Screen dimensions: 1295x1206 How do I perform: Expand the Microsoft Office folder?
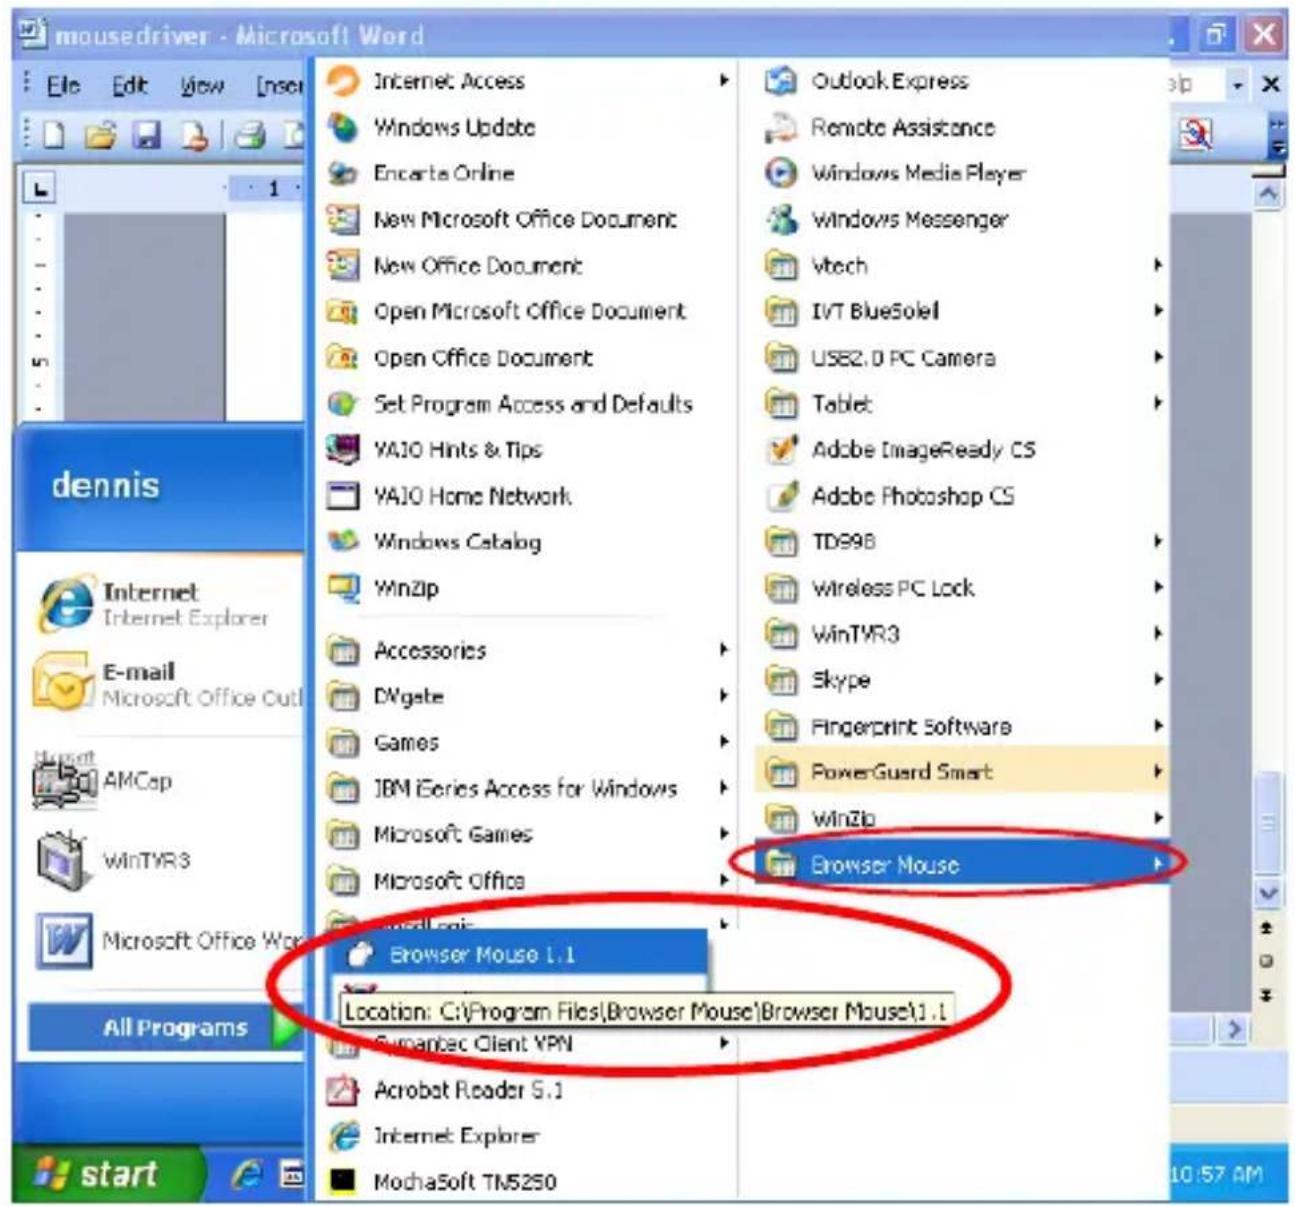[x=527, y=880]
